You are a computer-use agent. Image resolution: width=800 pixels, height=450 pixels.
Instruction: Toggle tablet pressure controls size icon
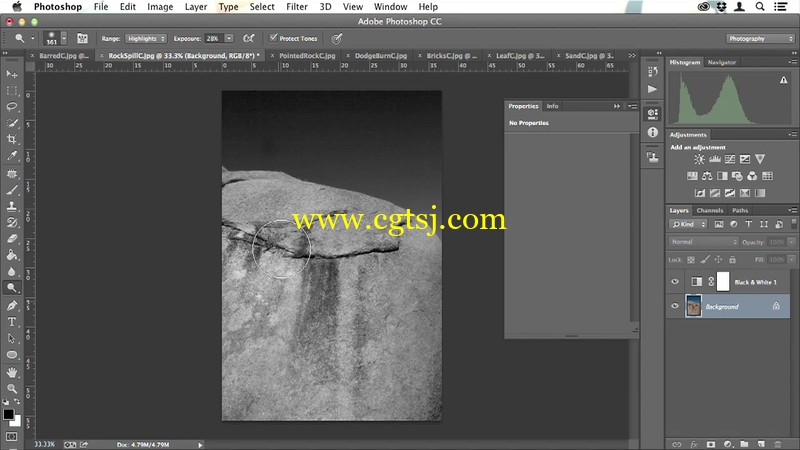point(337,38)
